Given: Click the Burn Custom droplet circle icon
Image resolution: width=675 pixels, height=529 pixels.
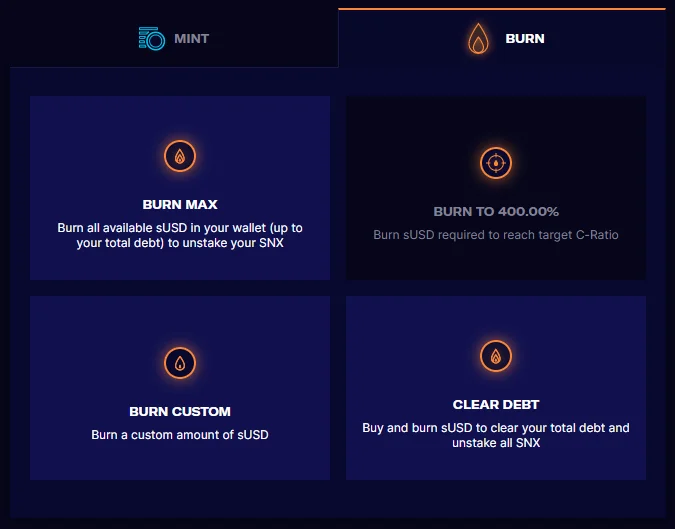Looking at the screenshot, I should click(180, 363).
